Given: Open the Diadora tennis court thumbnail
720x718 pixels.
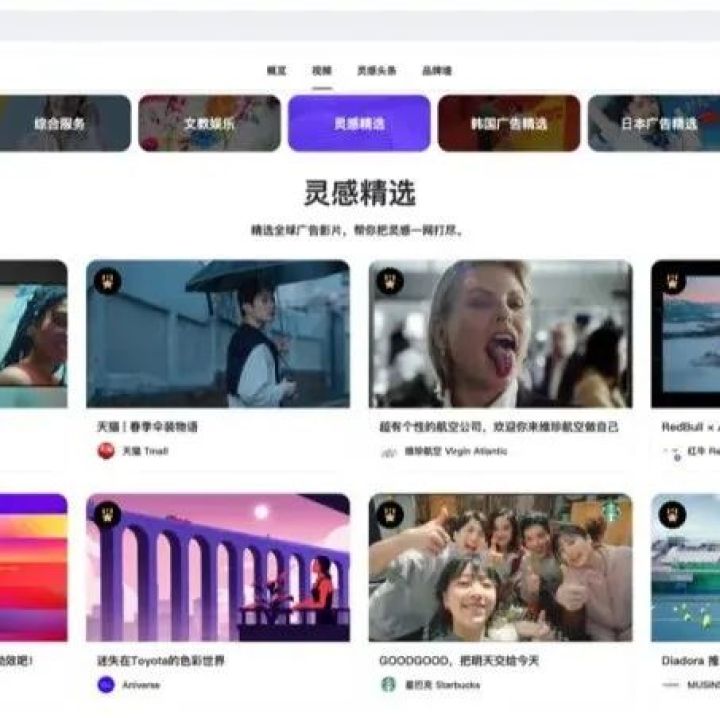Looking at the screenshot, I should click(x=686, y=567).
